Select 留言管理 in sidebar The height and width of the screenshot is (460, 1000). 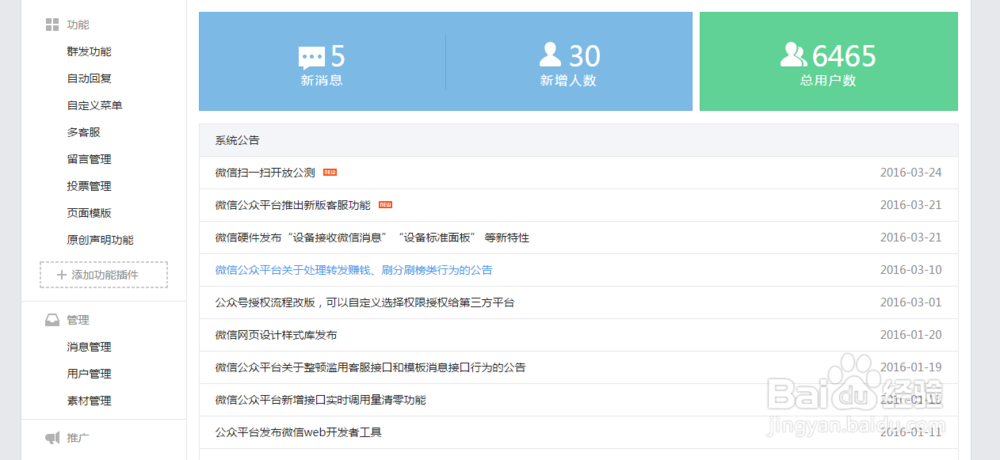[89, 160]
